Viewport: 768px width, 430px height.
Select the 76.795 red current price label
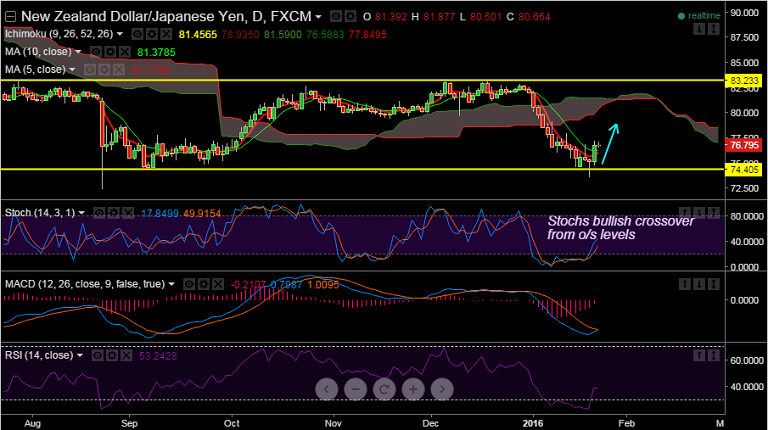point(743,145)
